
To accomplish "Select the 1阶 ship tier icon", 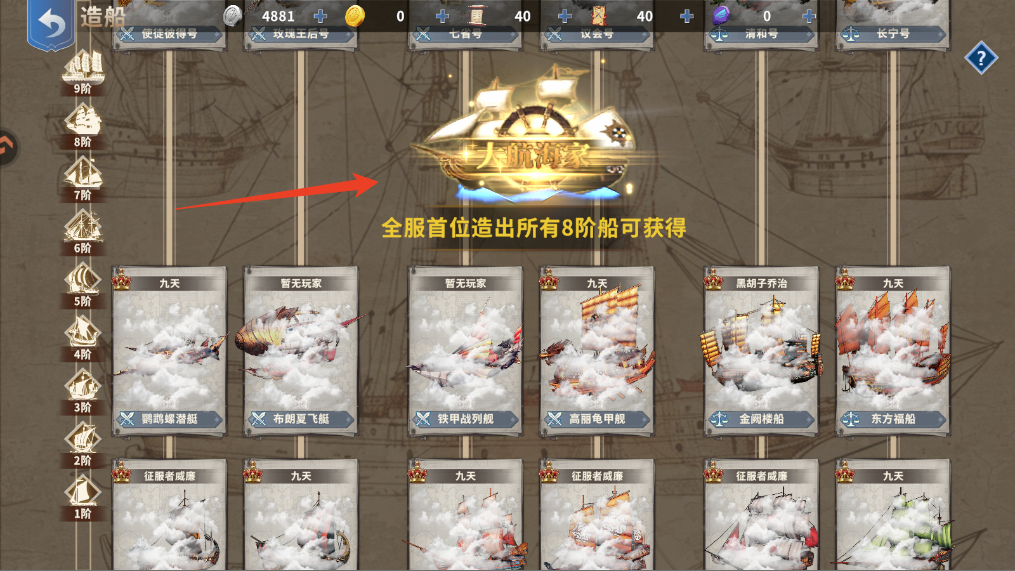I will [x=83, y=497].
